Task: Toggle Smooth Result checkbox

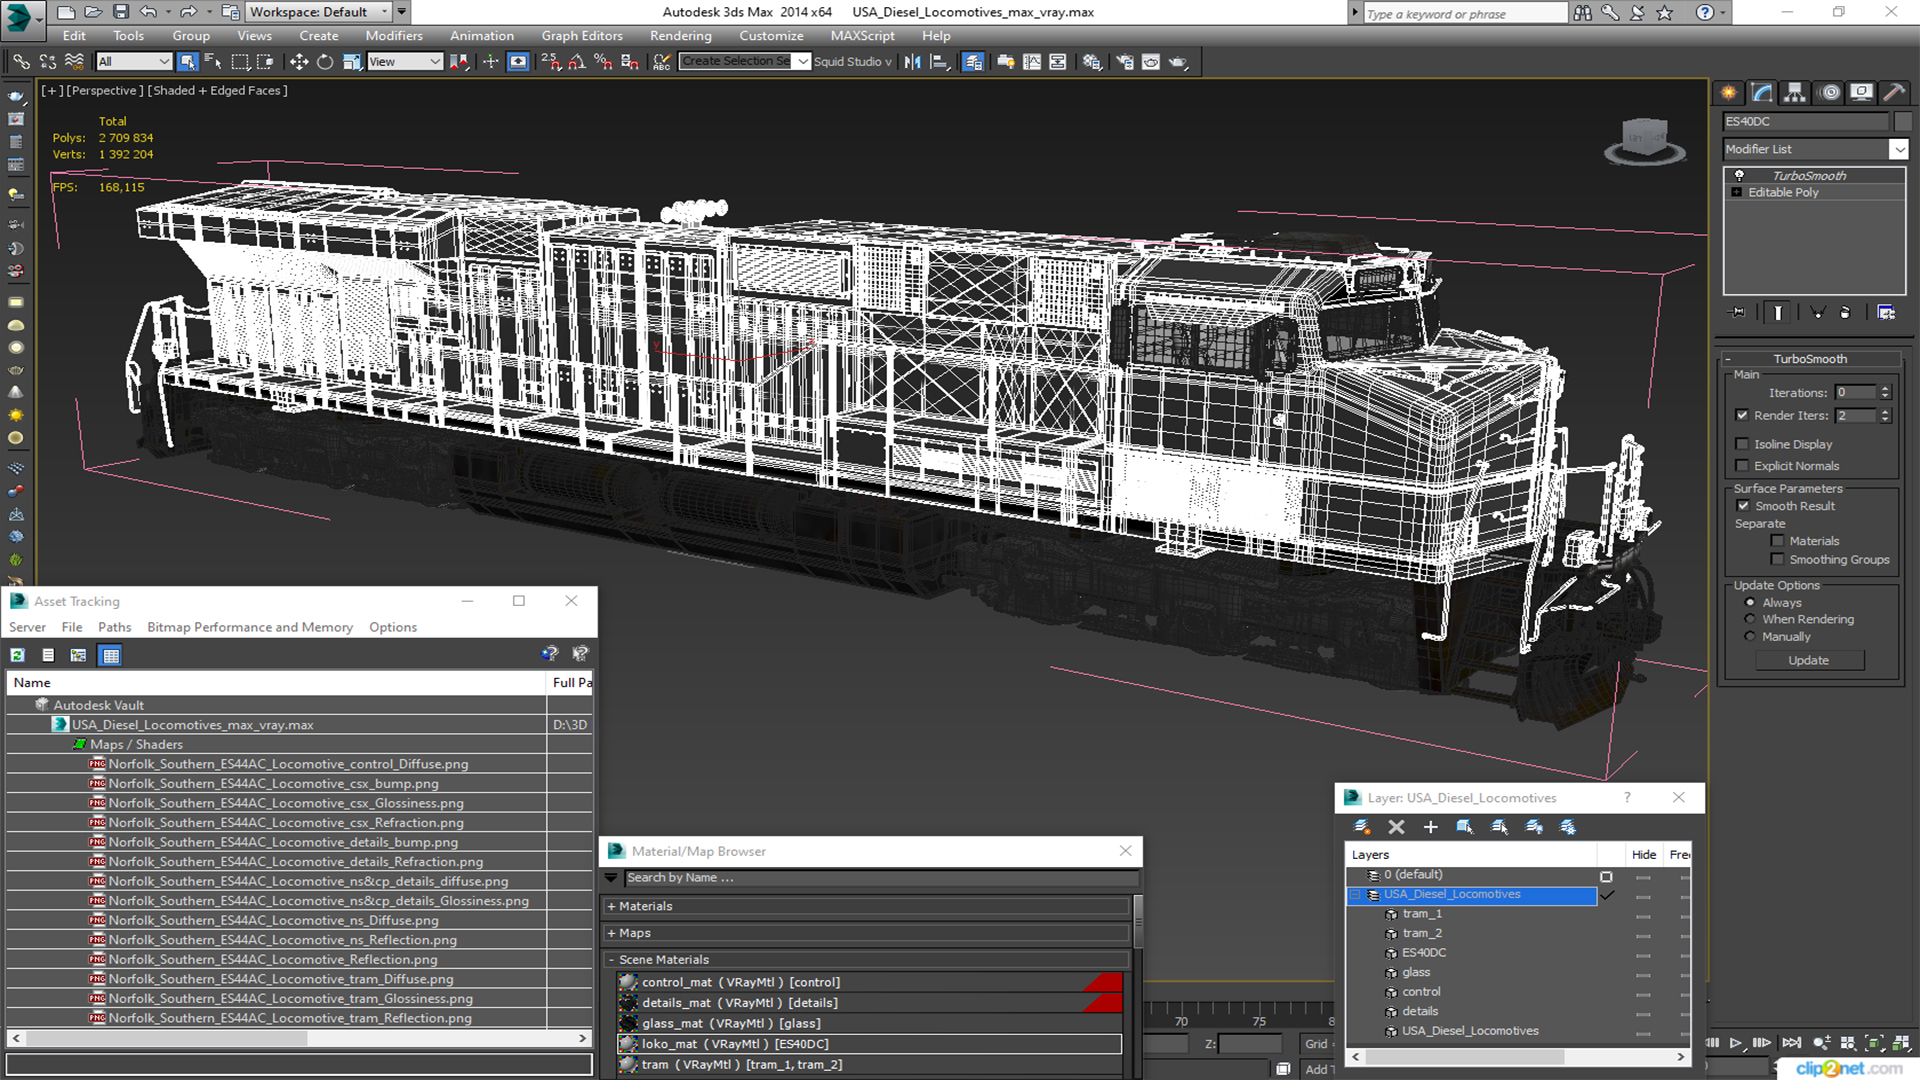Action: click(1743, 506)
